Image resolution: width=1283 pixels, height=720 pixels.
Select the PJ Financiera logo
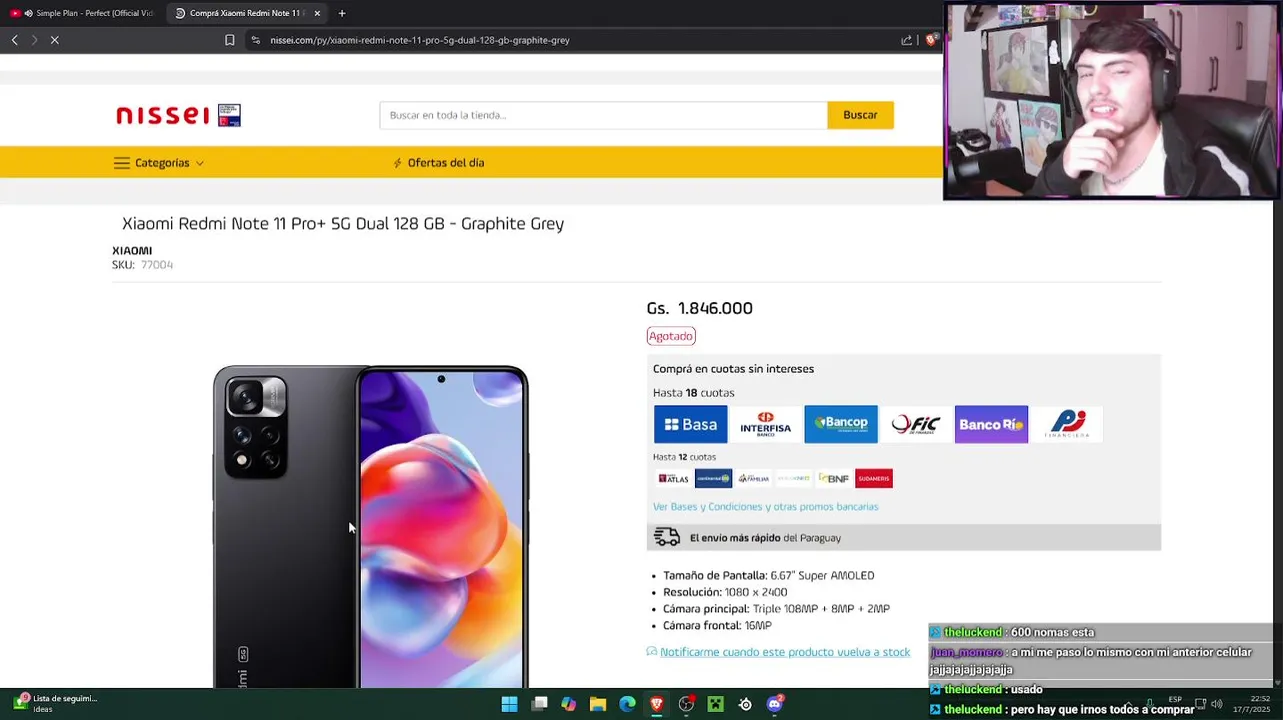click(x=1067, y=424)
